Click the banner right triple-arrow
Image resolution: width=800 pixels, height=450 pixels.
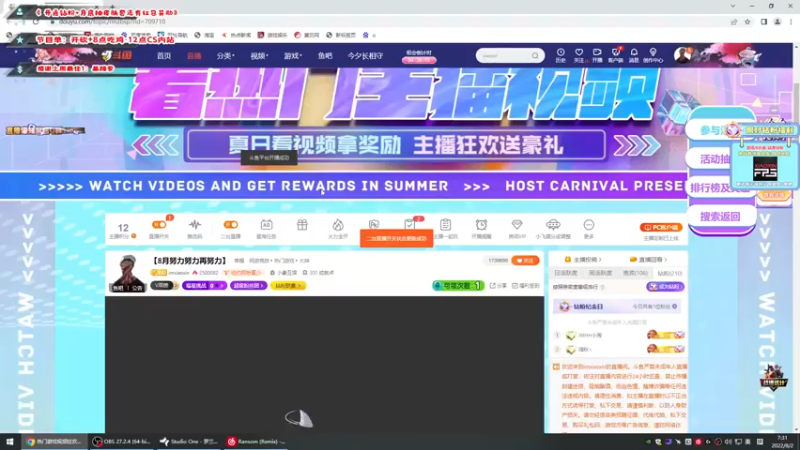[636, 145]
